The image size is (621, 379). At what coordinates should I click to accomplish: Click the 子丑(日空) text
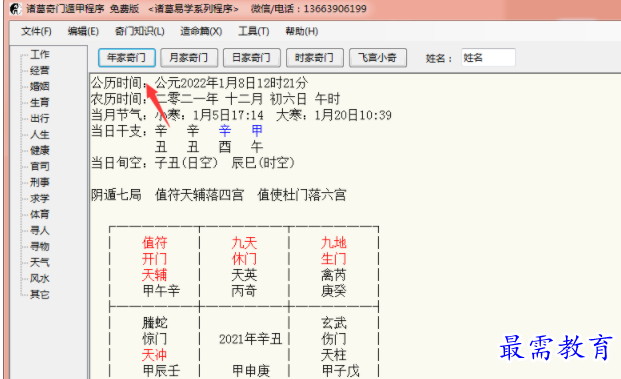tap(187, 163)
